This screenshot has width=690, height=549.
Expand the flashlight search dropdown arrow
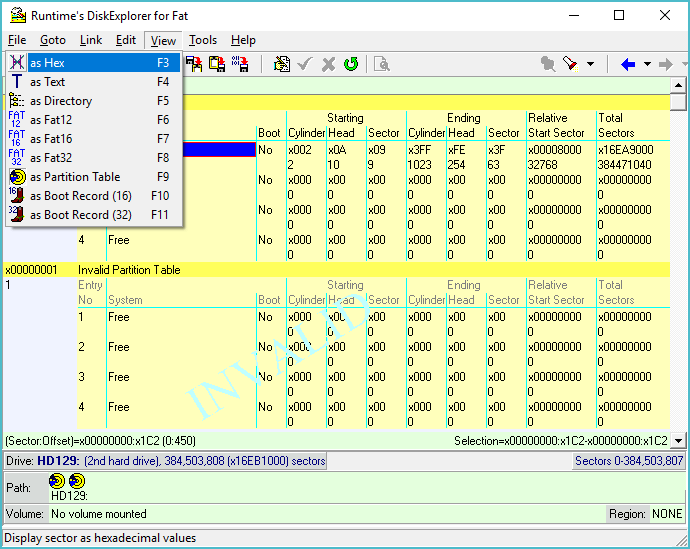590,64
